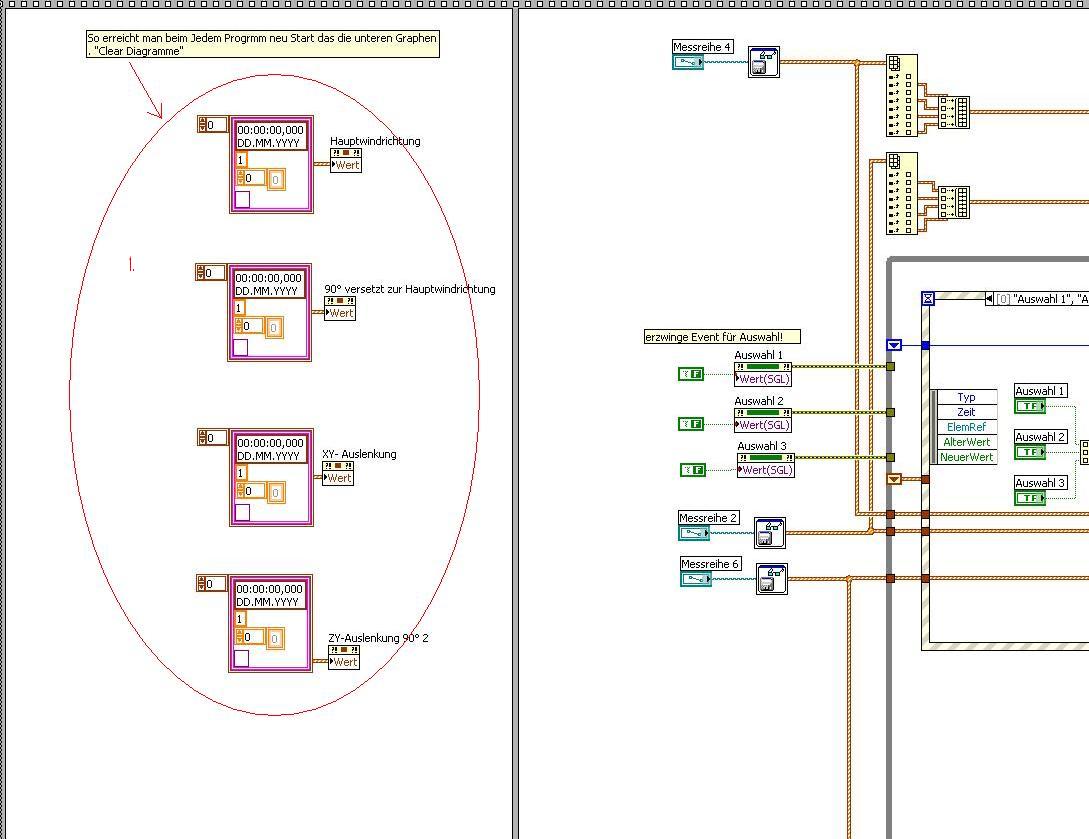Click the empty color box in XY-Auslenkung cluster
The width and height of the screenshot is (1089, 839).
coord(242,513)
